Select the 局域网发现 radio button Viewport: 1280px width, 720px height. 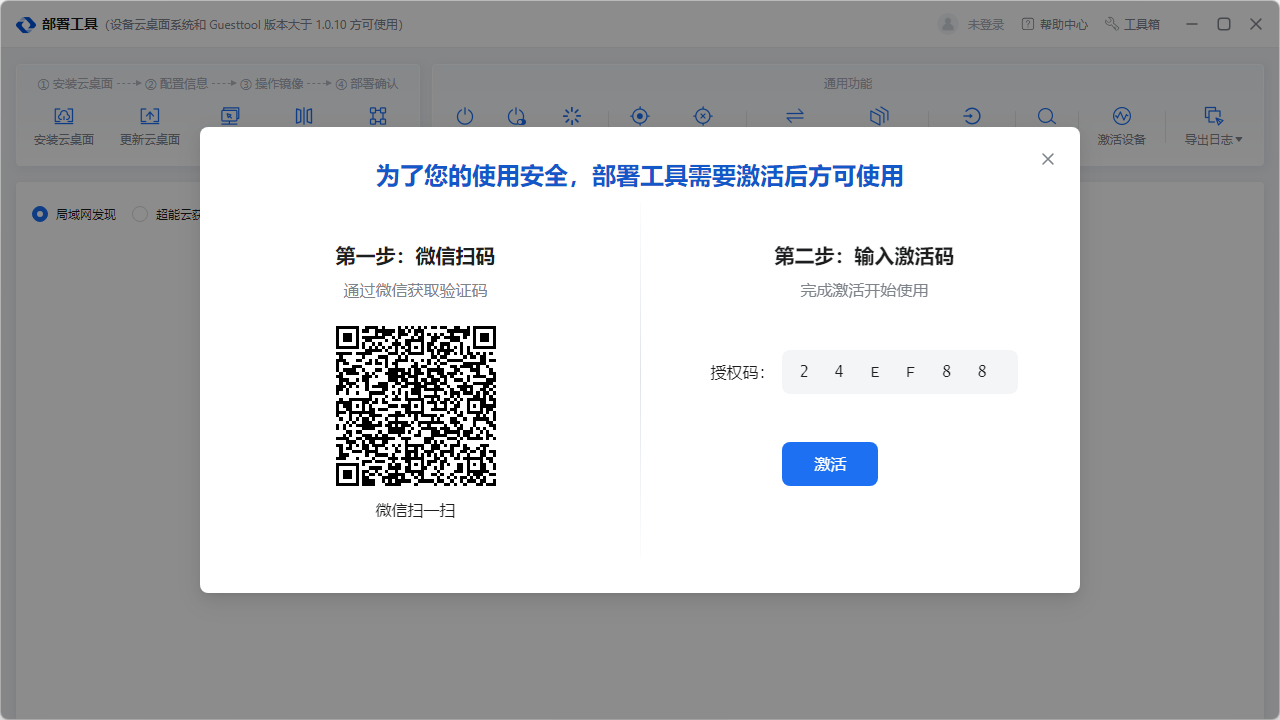pyautogui.click(x=40, y=214)
